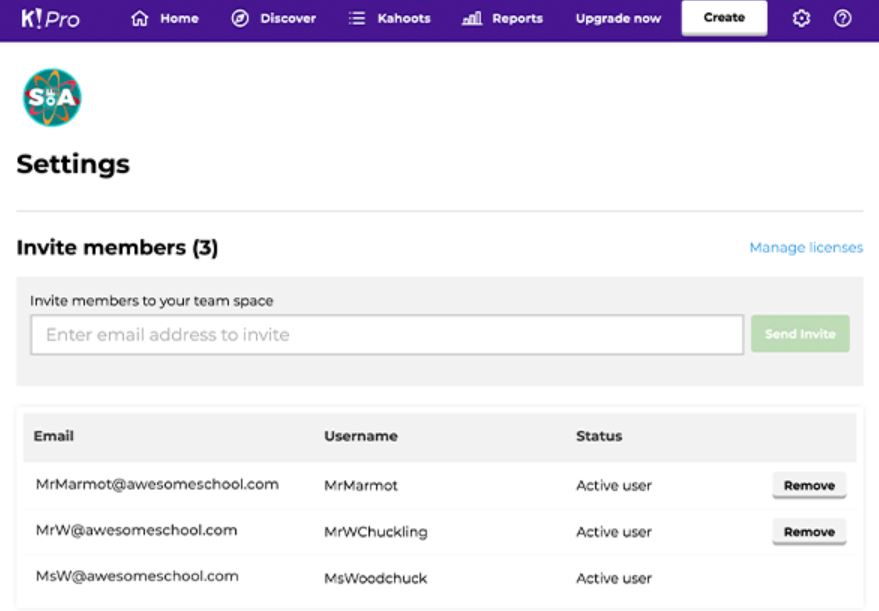Select the MrMarmot@awesomeschool.com email

(x=157, y=484)
